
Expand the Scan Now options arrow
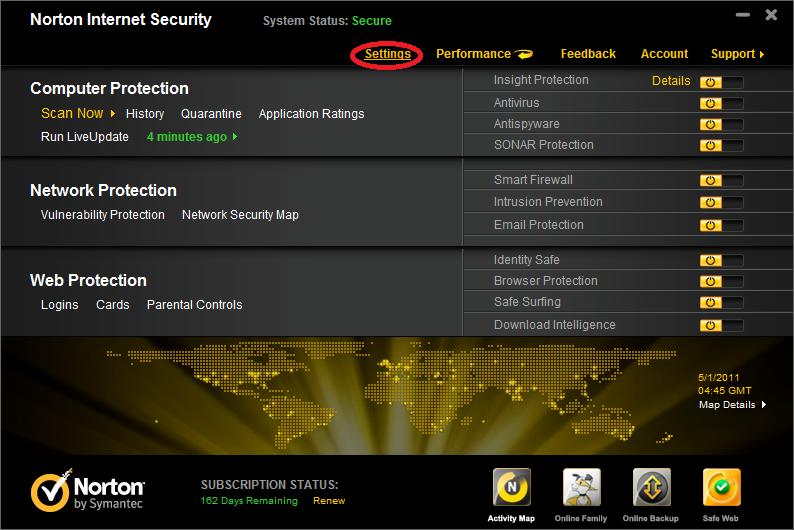113,114
